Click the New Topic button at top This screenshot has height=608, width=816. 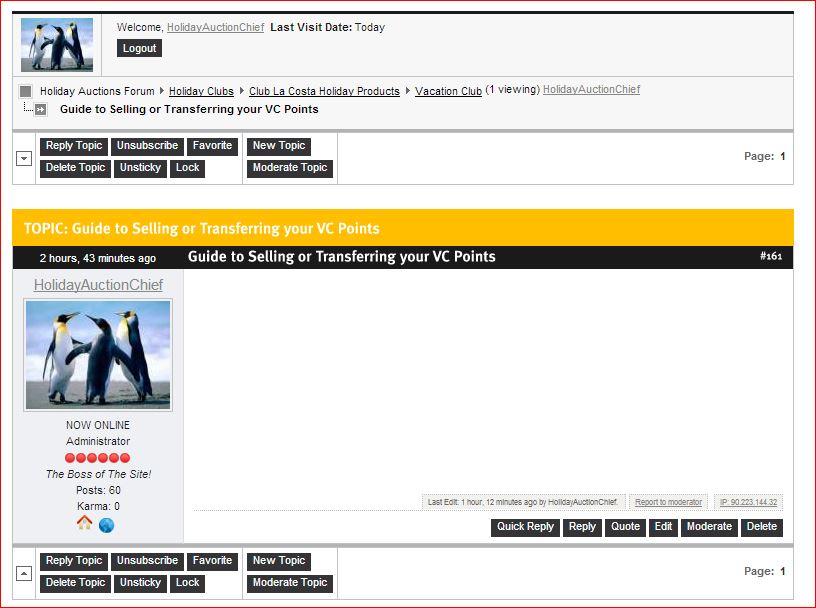pos(279,146)
